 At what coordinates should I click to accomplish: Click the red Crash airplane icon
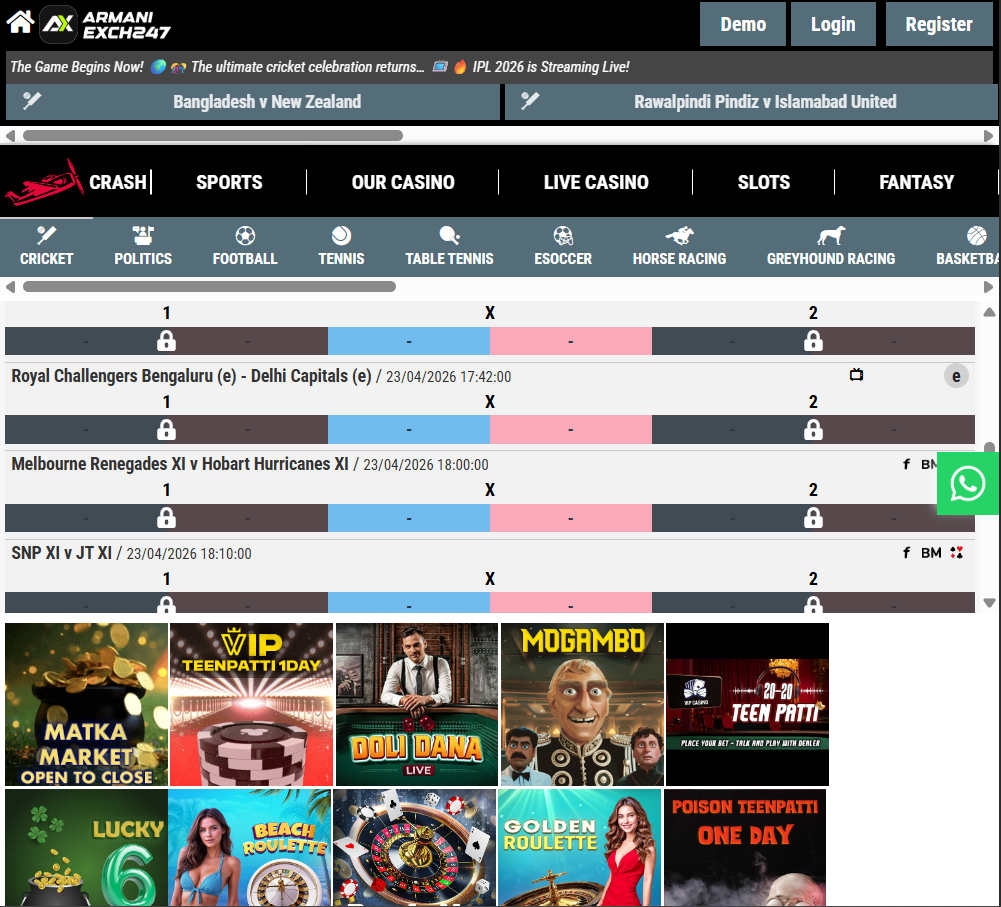tap(44, 183)
